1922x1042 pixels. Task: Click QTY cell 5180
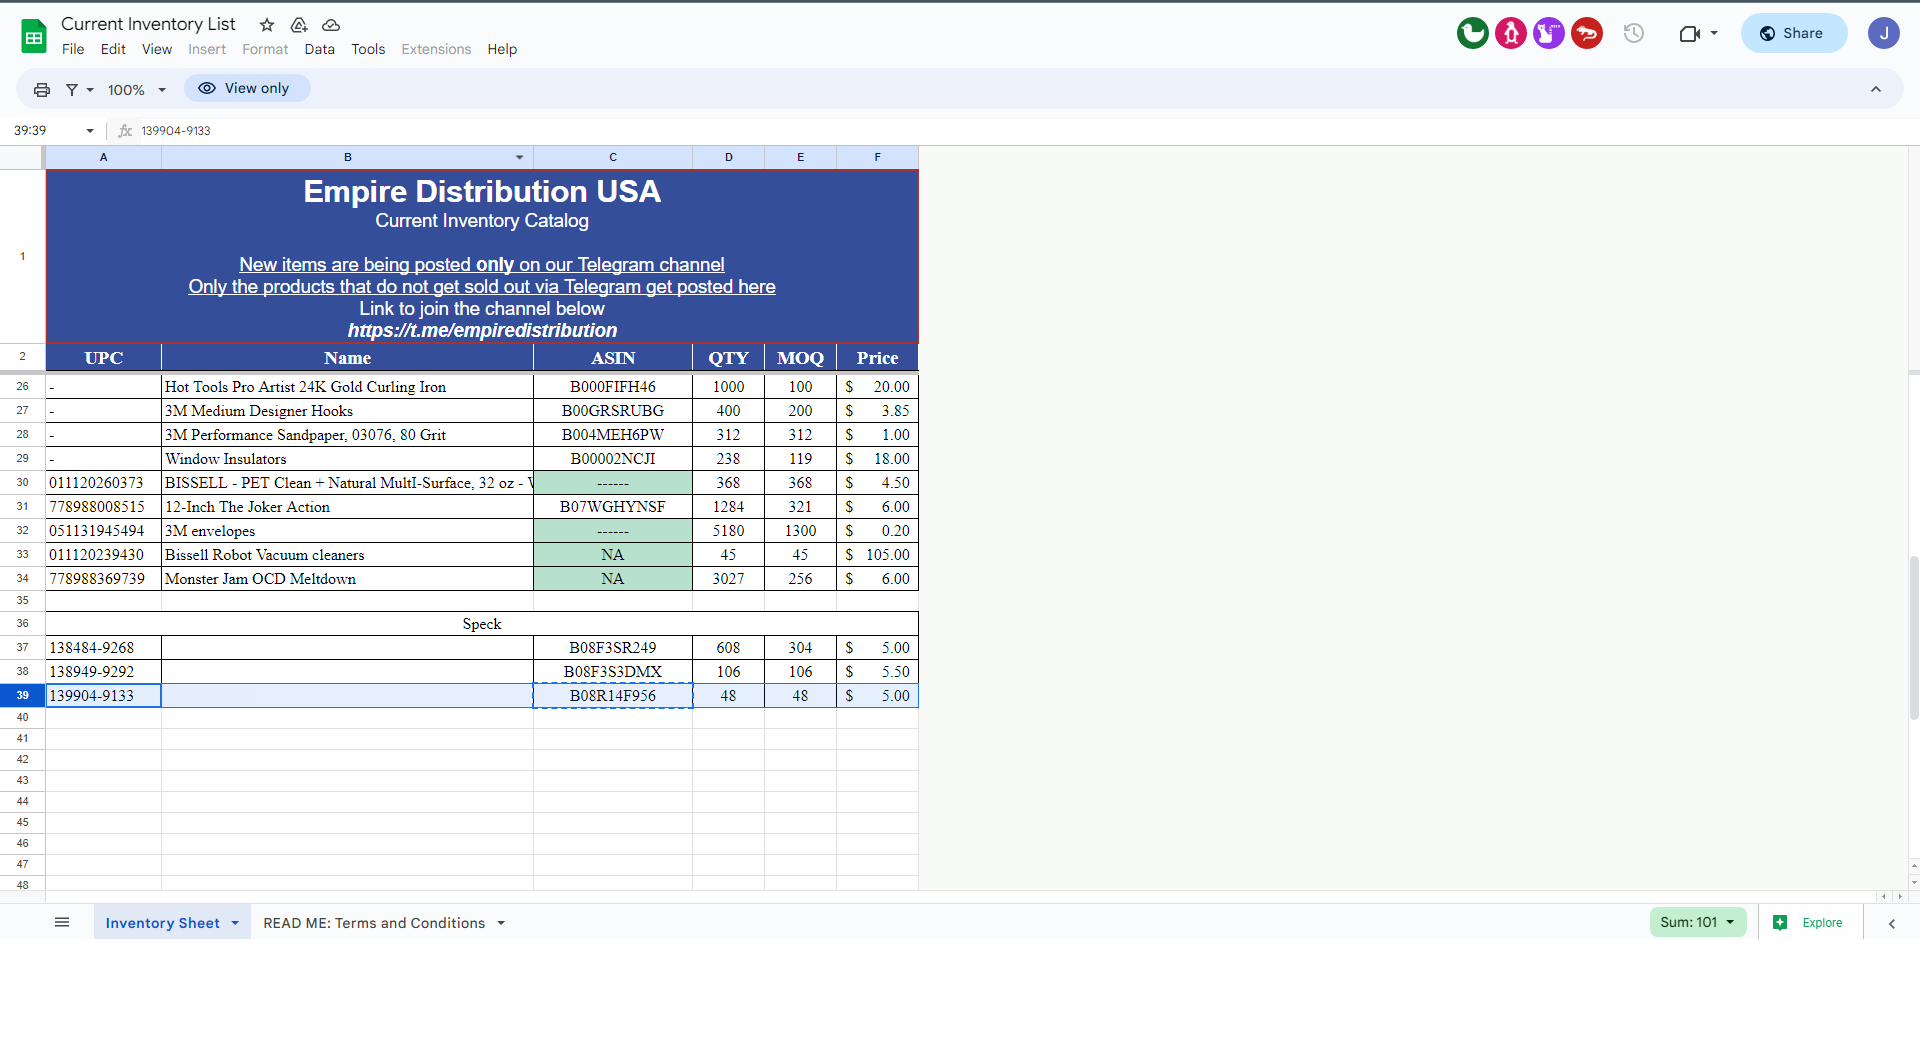[x=729, y=531]
